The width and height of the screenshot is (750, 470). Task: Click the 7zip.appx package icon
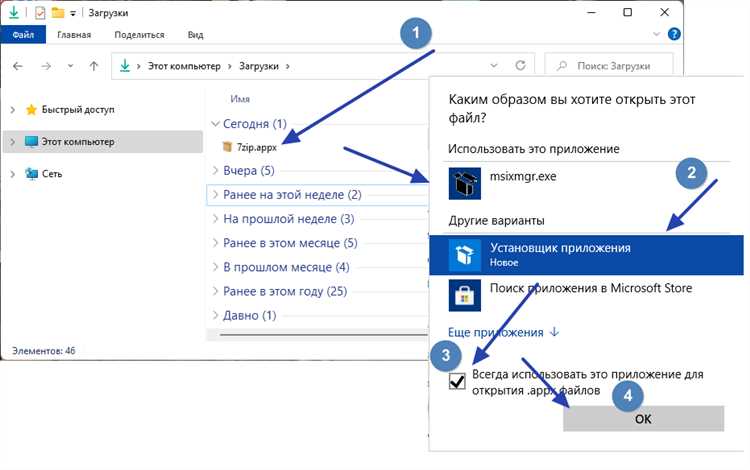click(227, 147)
